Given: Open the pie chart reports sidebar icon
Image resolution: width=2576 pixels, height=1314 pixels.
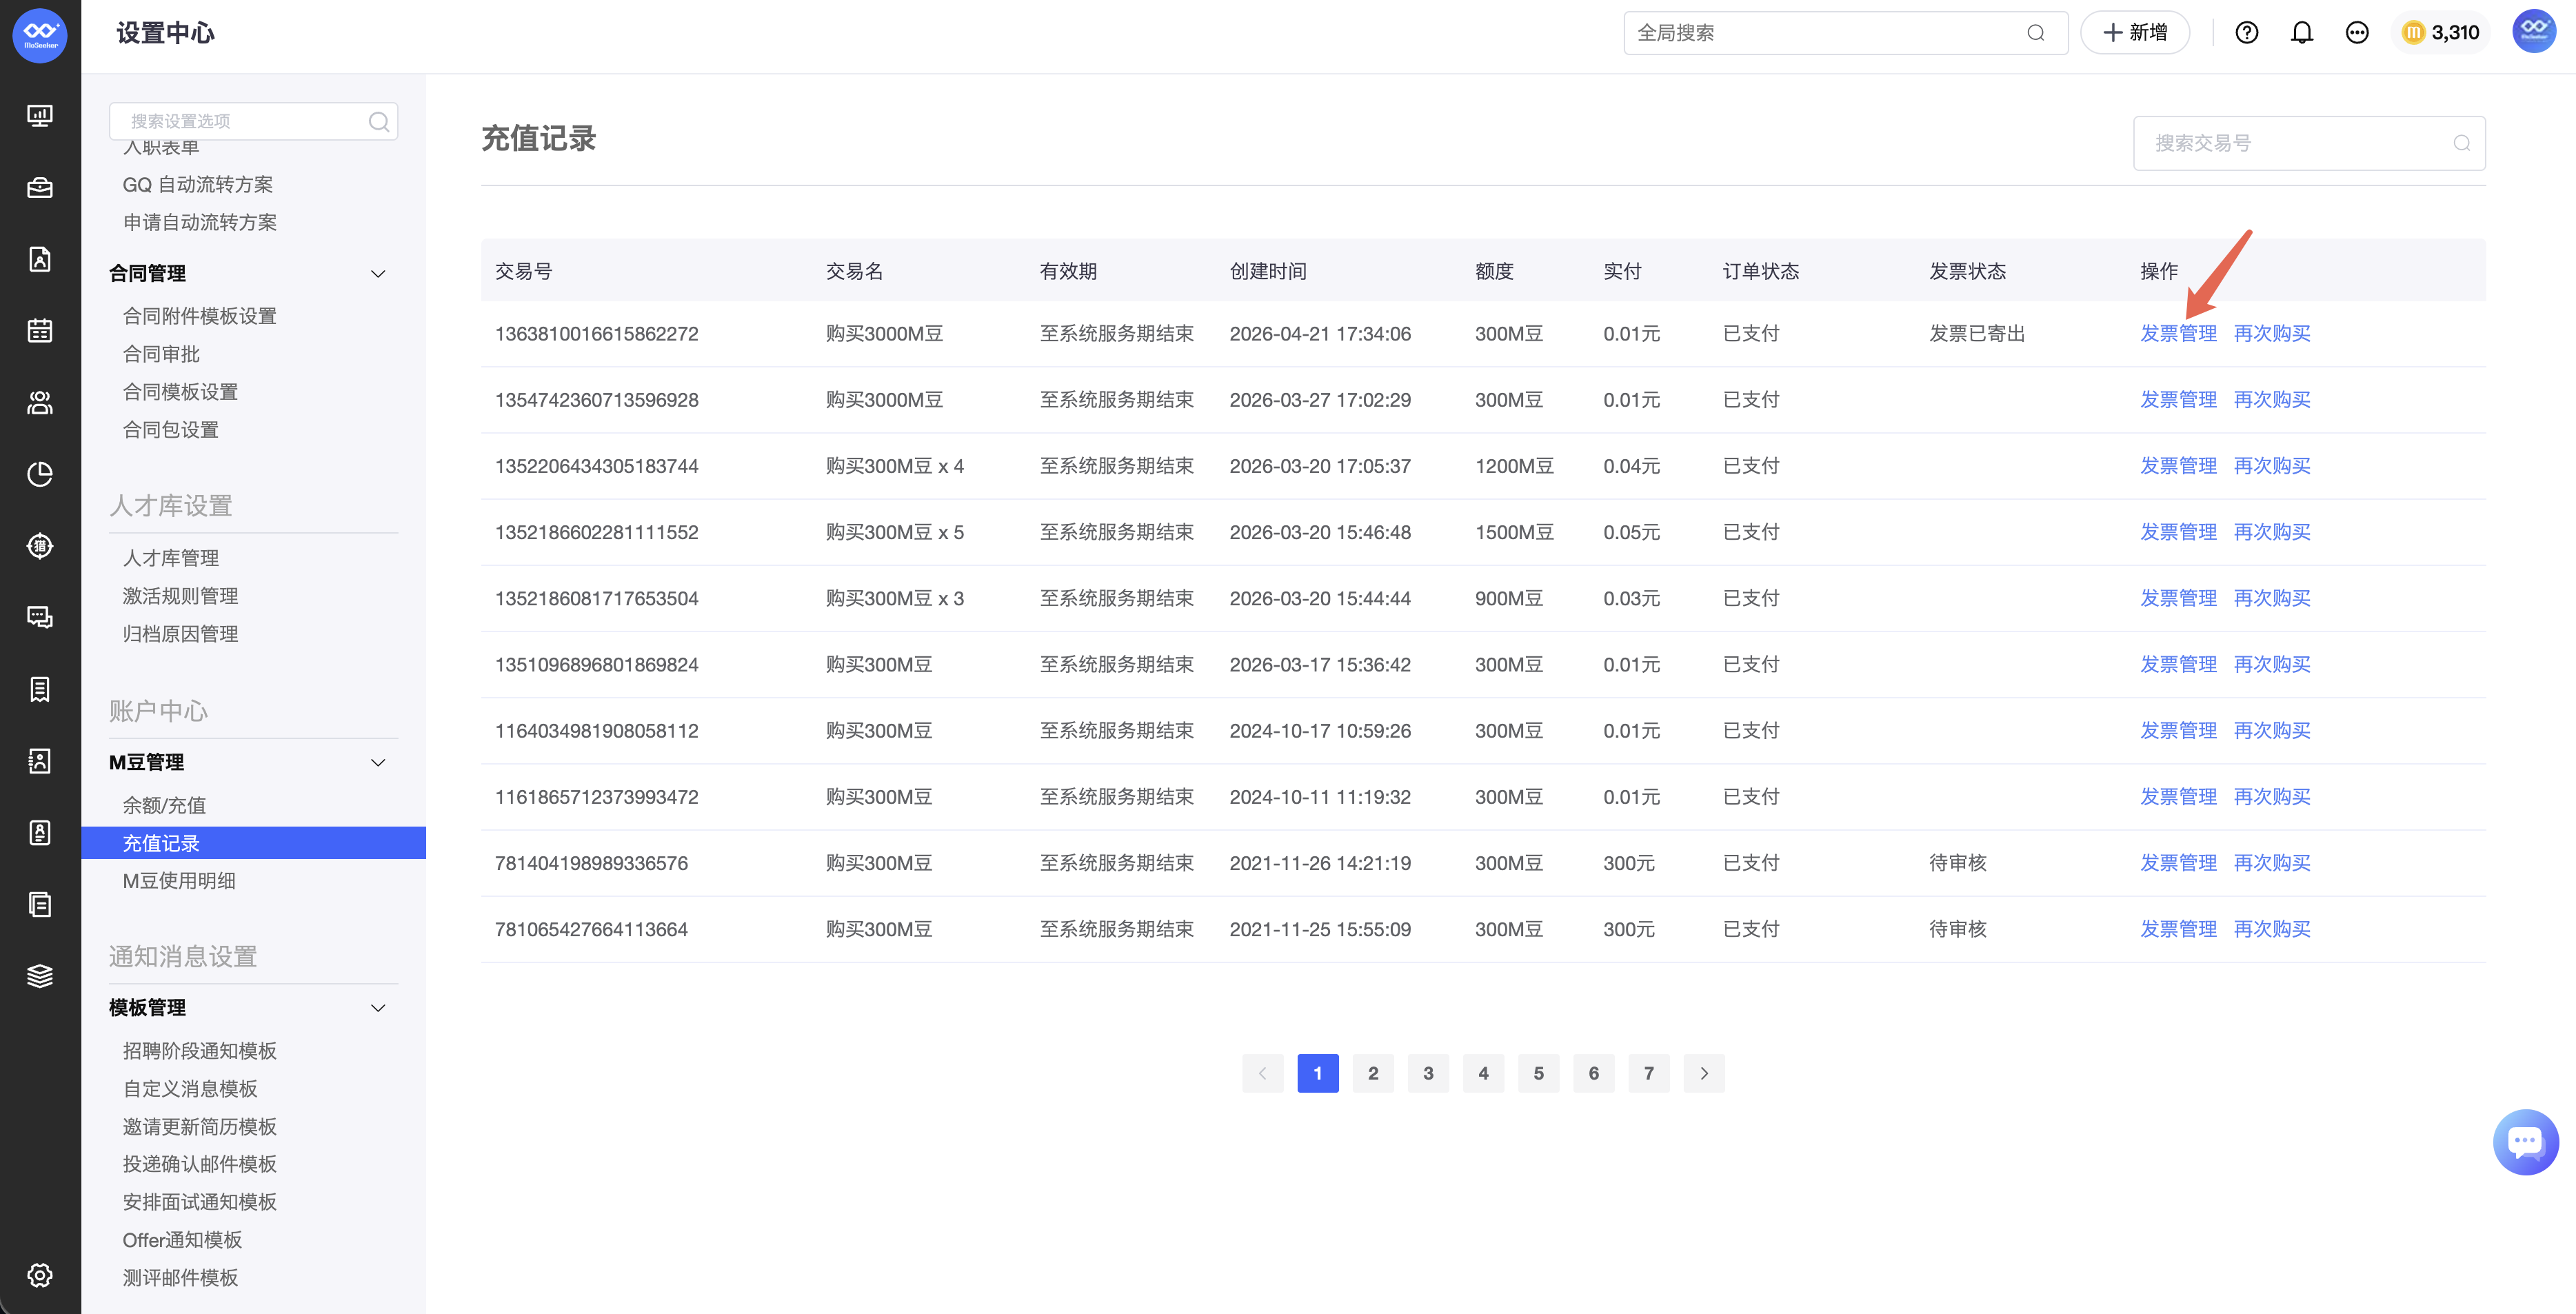Looking at the screenshot, I should [40, 474].
